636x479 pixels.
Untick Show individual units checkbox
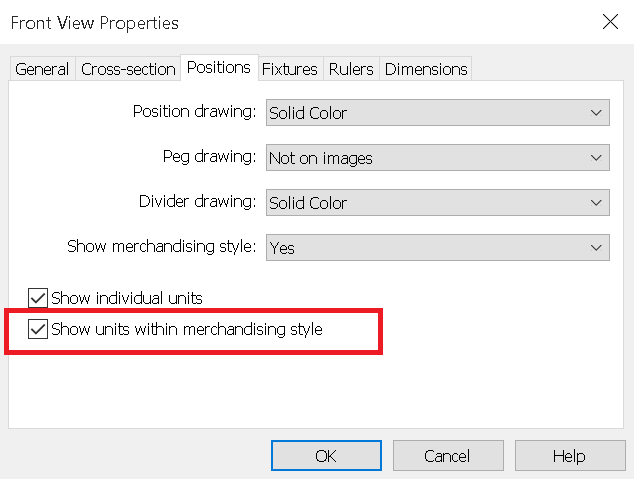38,298
